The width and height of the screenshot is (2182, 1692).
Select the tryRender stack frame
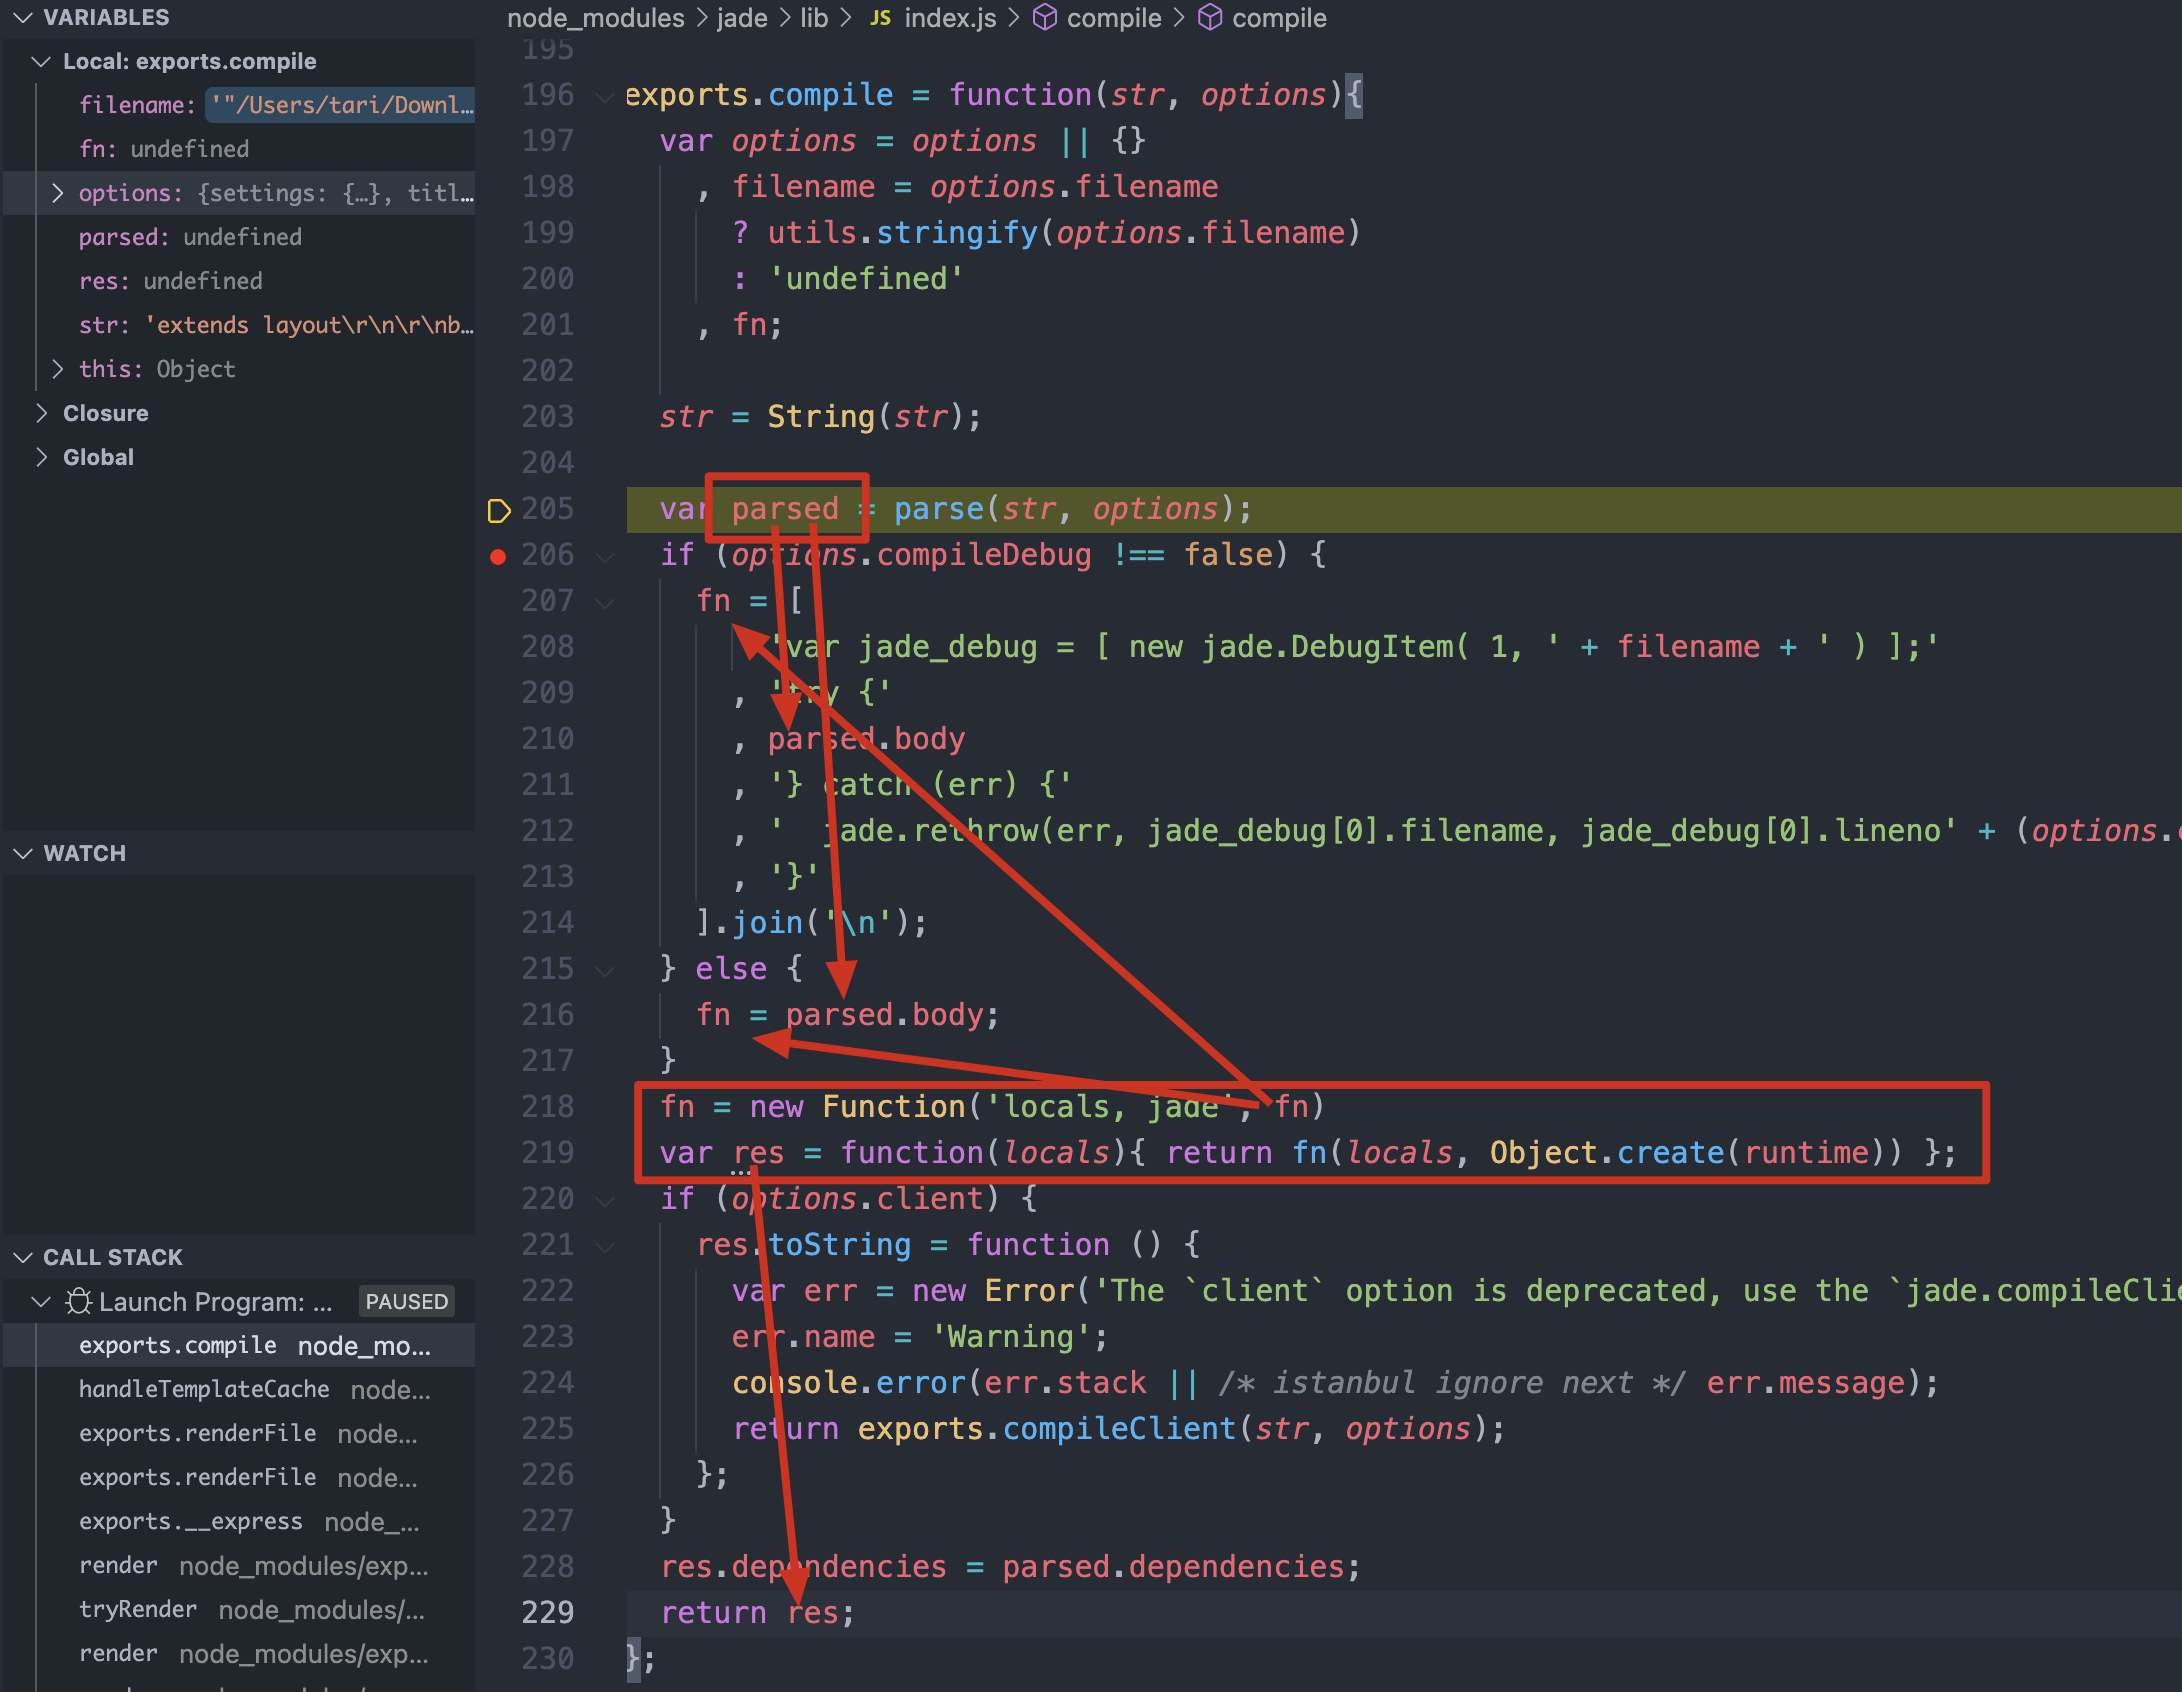coord(138,1609)
